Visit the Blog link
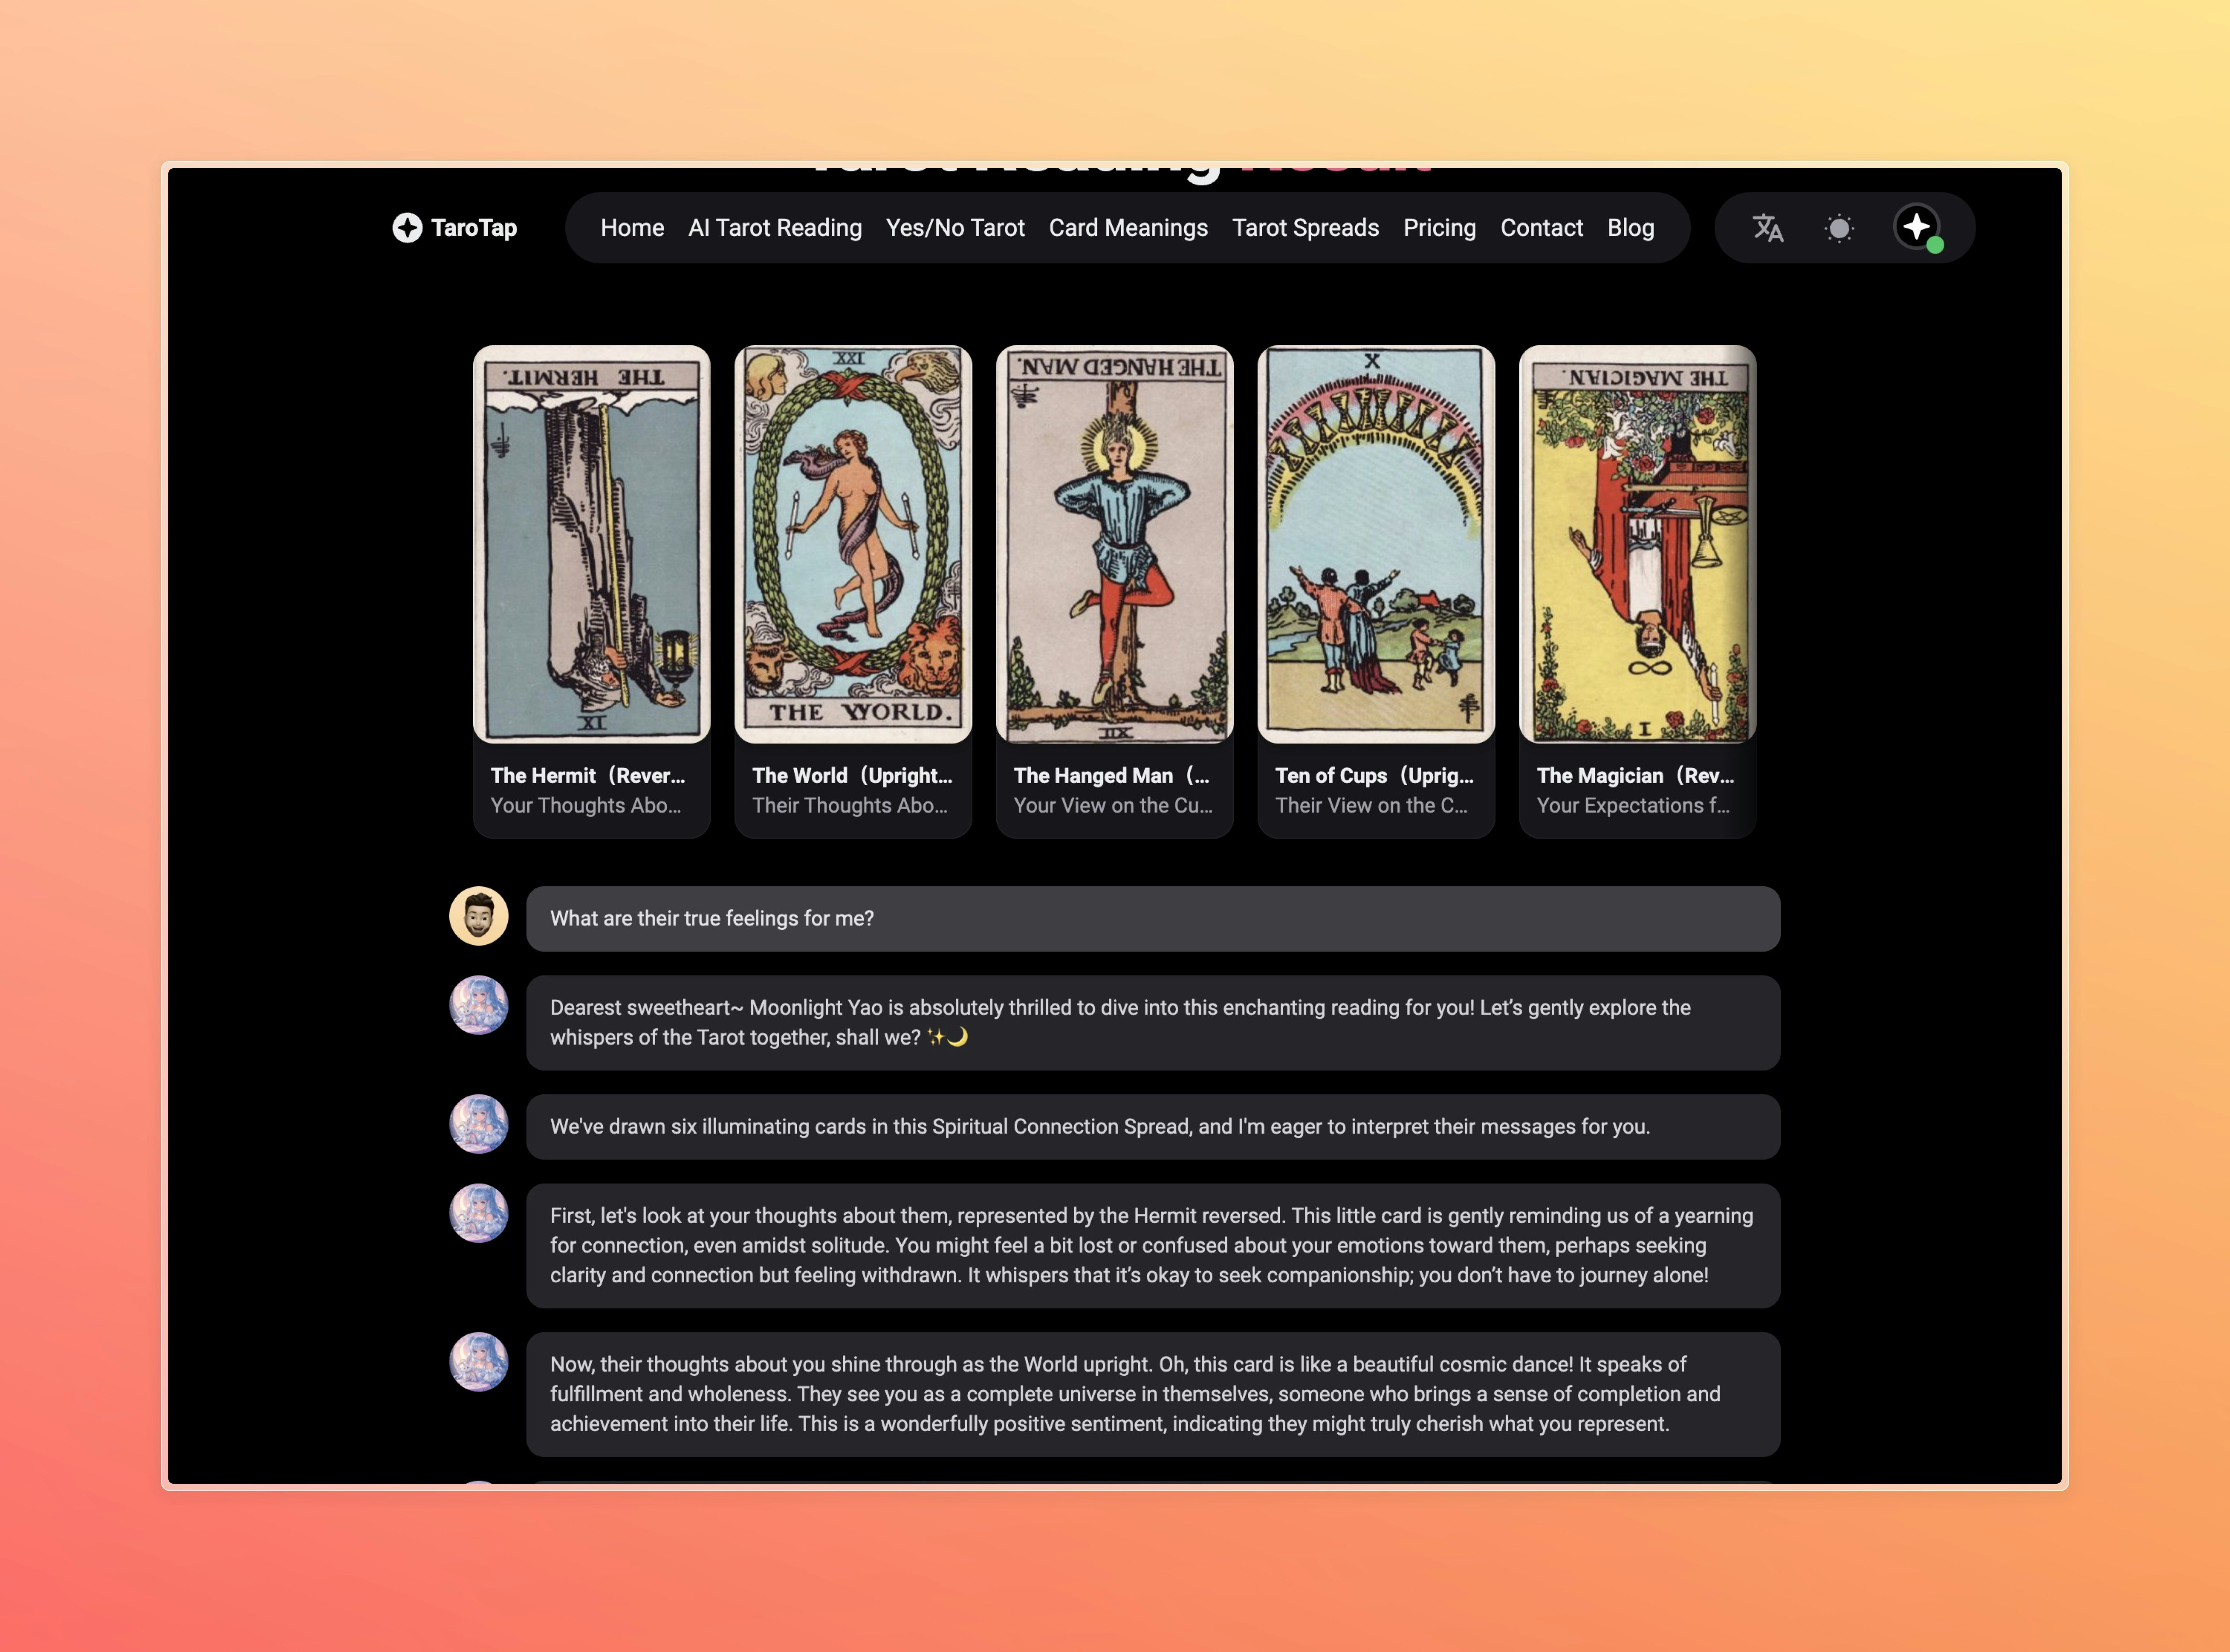This screenshot has width=2230, height=1652. (x=1630, y=228)
